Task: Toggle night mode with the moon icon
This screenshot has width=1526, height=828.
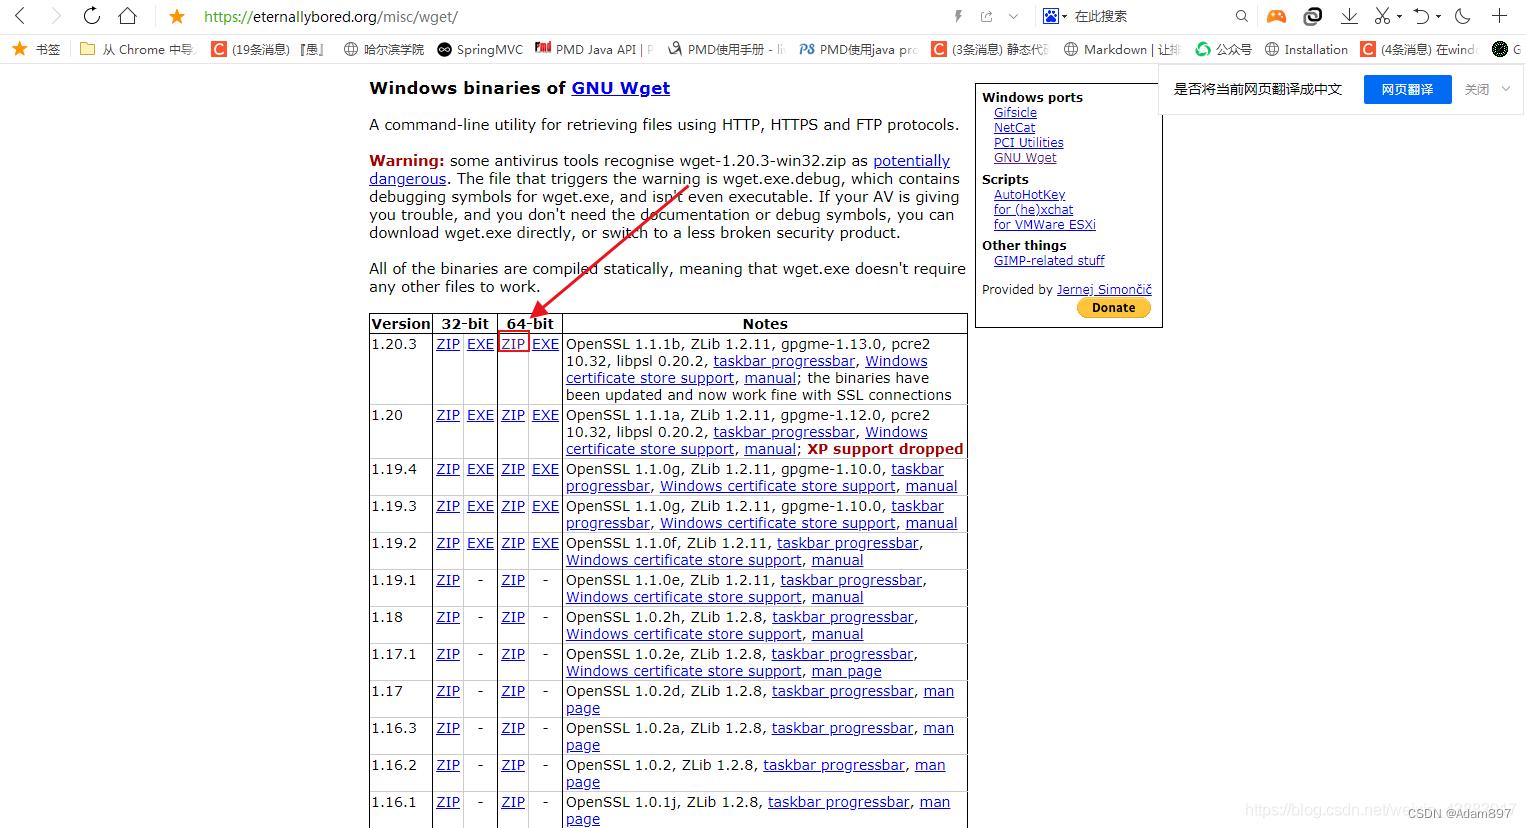Action: 1463,16
